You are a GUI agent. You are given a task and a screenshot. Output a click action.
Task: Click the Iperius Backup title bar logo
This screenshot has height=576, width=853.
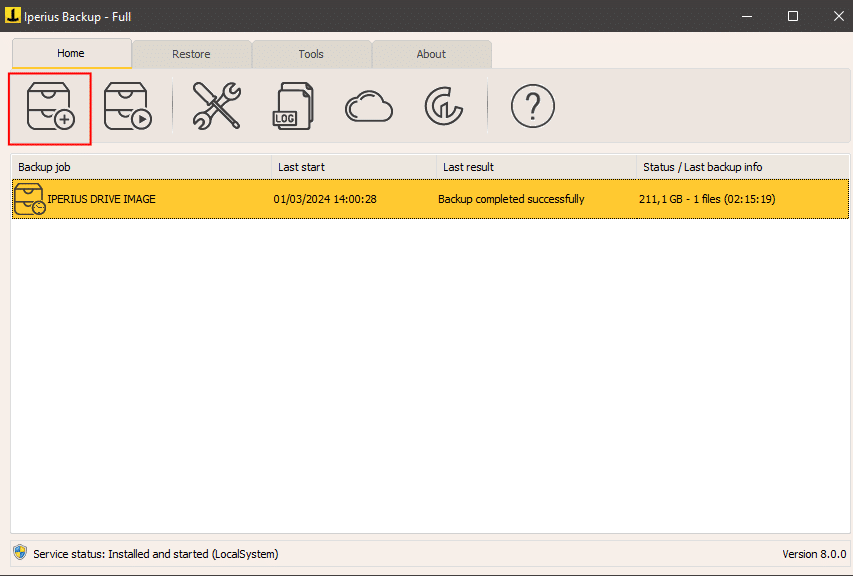15,16
